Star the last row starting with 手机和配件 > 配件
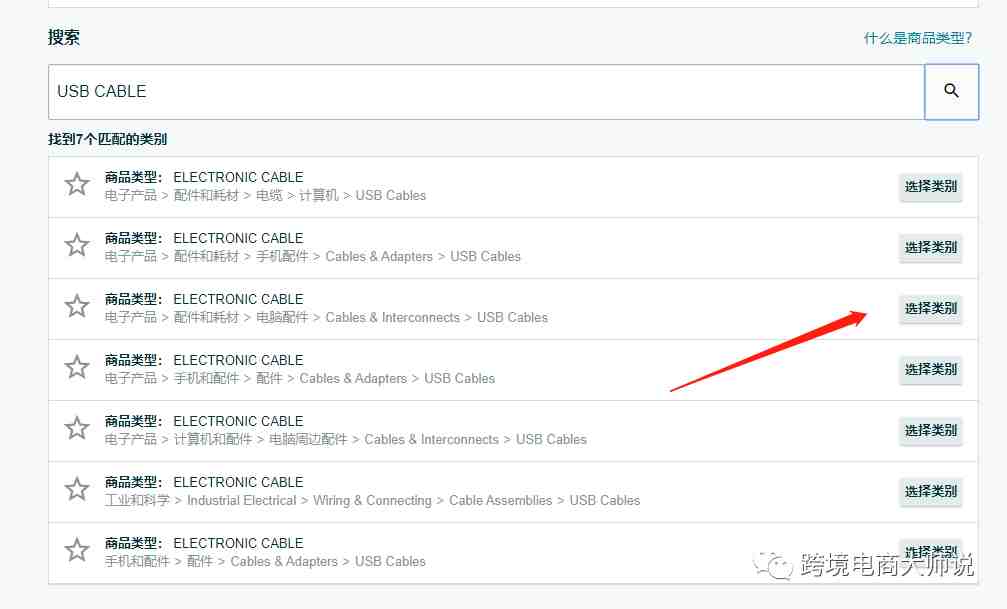This screenshot has height=609, width=1007. coord(77,551)
